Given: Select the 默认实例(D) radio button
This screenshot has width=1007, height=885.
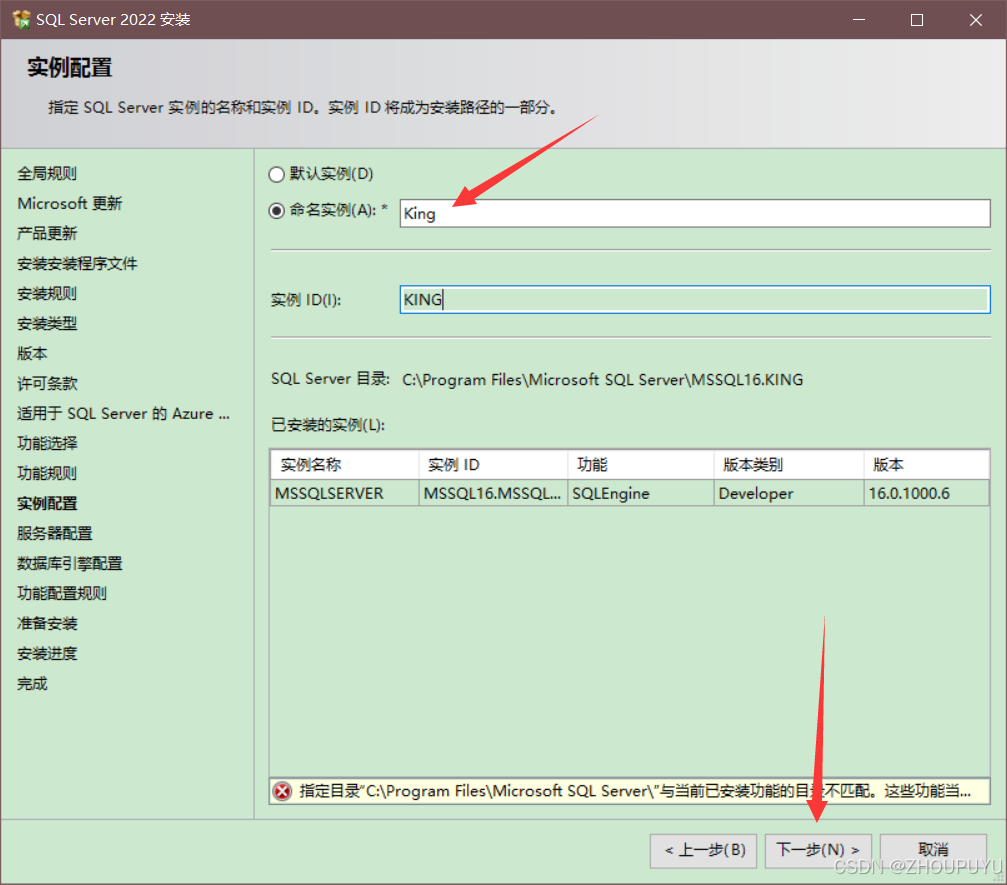Looking at the screenshot, I should 277,174.
